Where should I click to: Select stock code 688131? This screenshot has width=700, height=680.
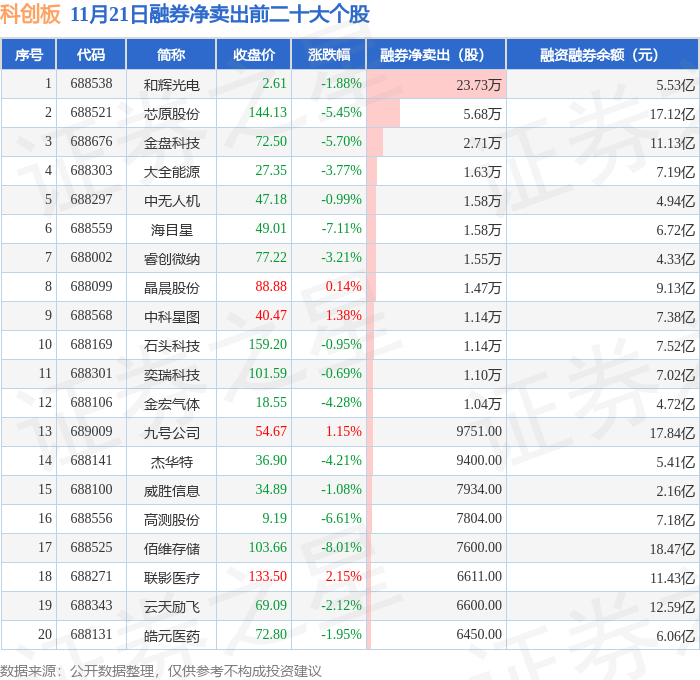click(x=91, y=635)
